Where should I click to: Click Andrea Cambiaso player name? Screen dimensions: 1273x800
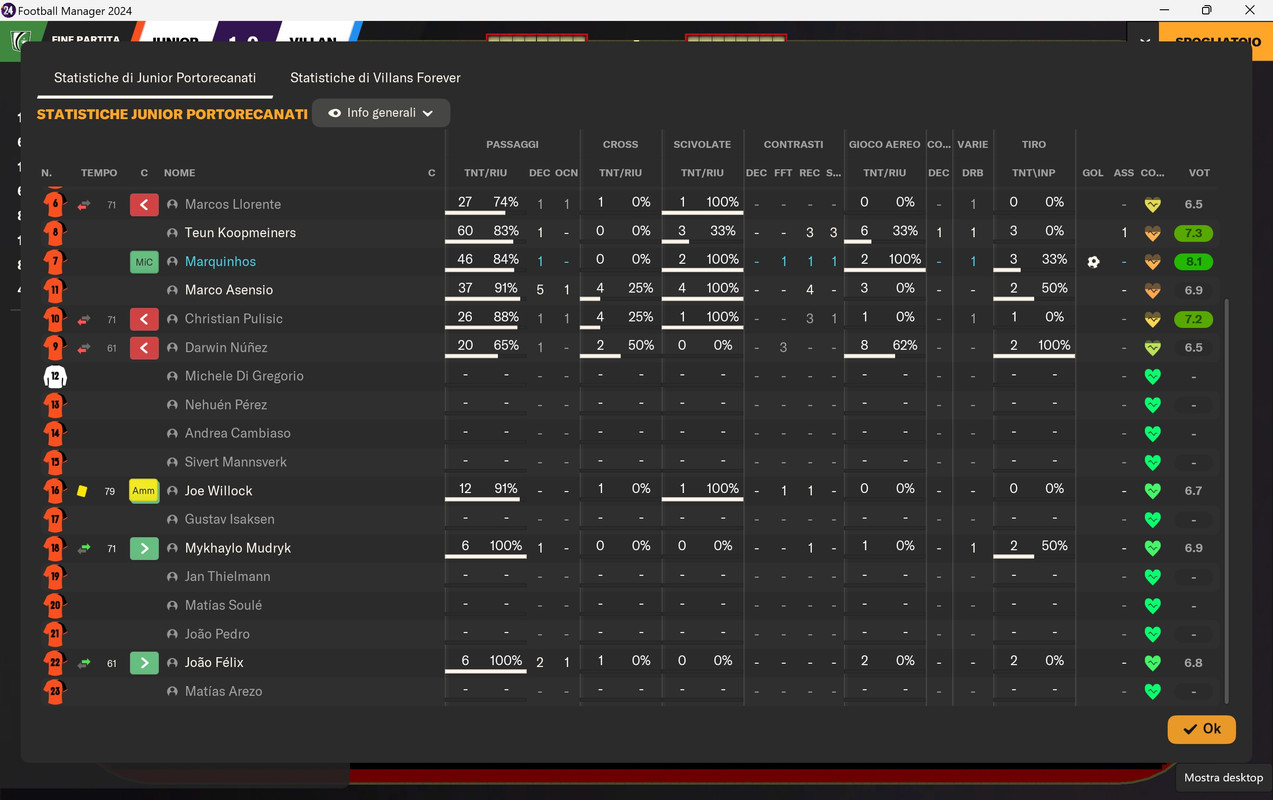238,434
